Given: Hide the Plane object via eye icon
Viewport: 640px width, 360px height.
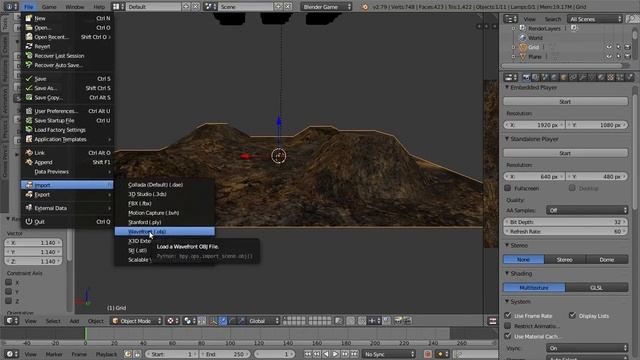Looking at the screenshot, I should point(609,57).
